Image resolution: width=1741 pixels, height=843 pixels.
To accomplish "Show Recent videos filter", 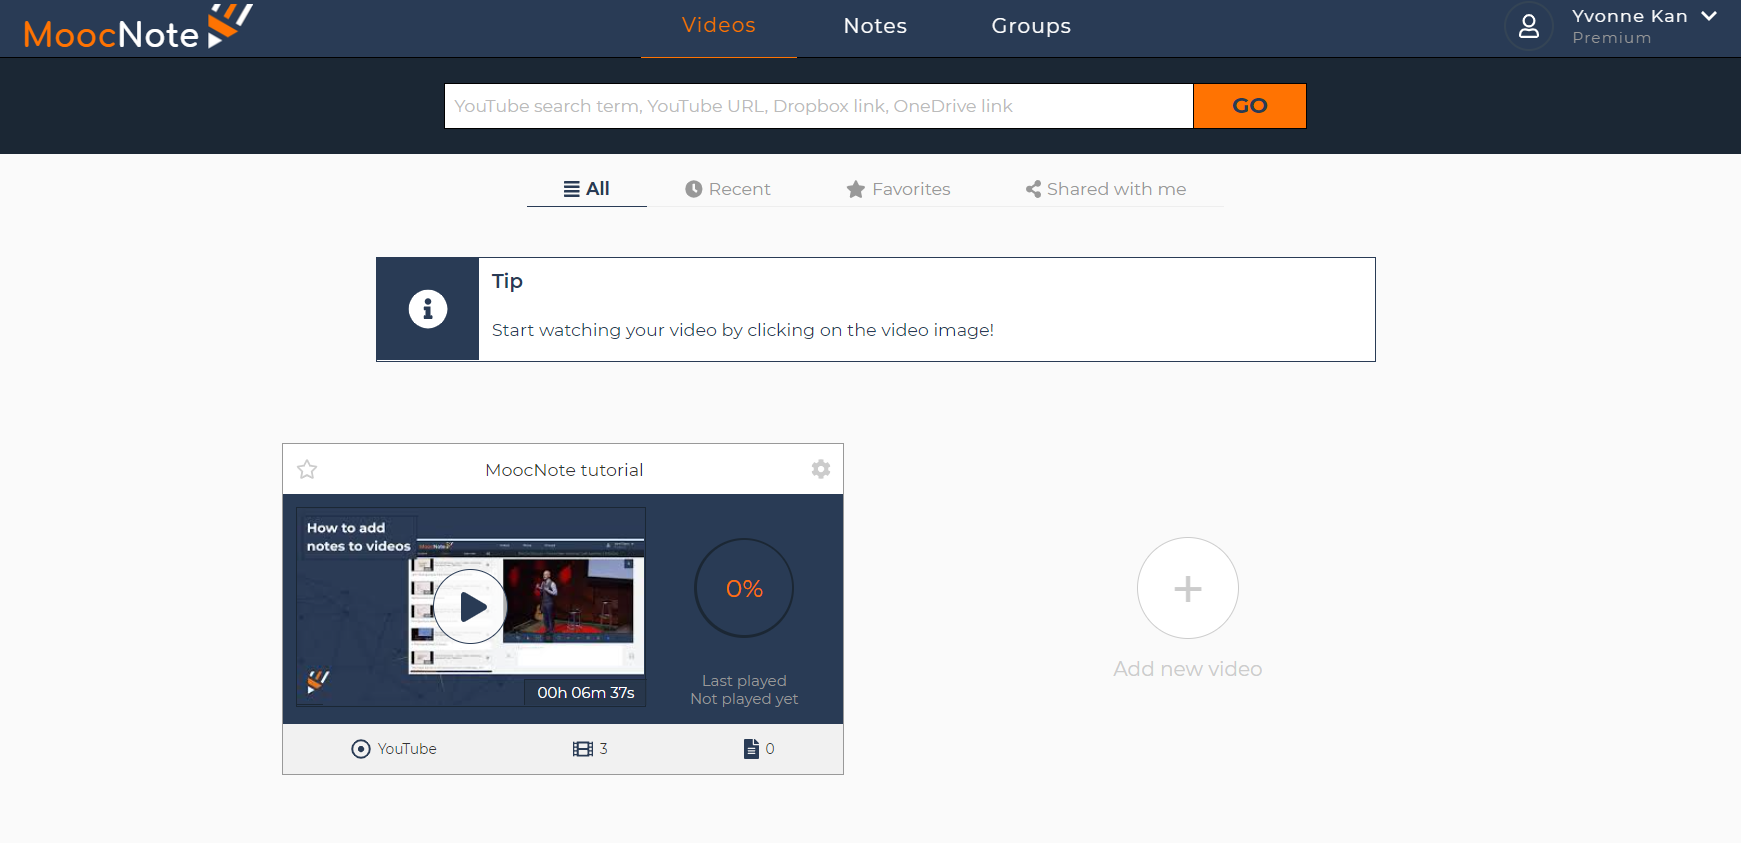I will [727, 189].
